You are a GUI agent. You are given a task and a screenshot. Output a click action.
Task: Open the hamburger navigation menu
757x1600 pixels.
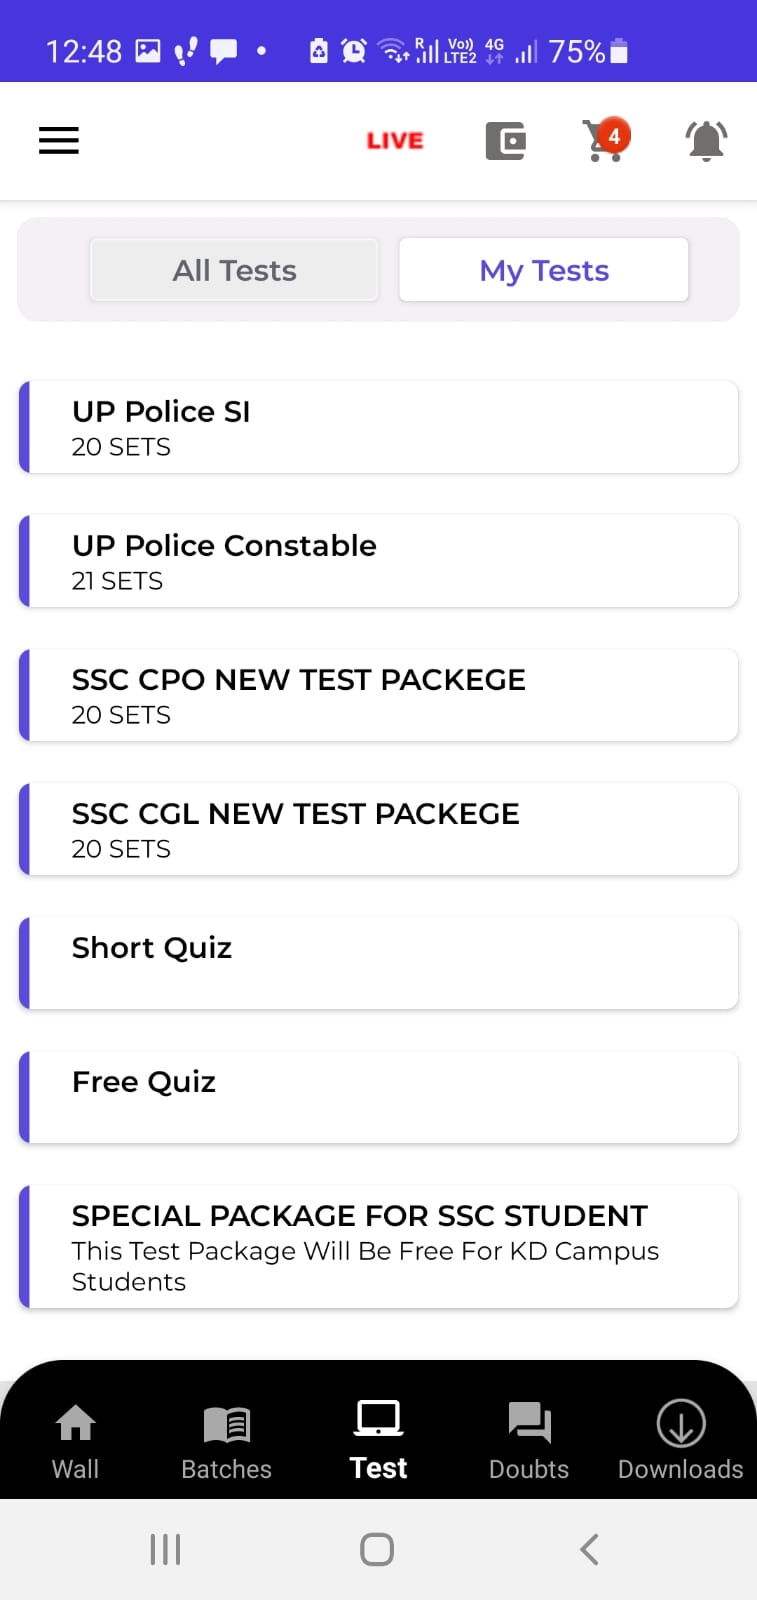click(x=59, y=140)
